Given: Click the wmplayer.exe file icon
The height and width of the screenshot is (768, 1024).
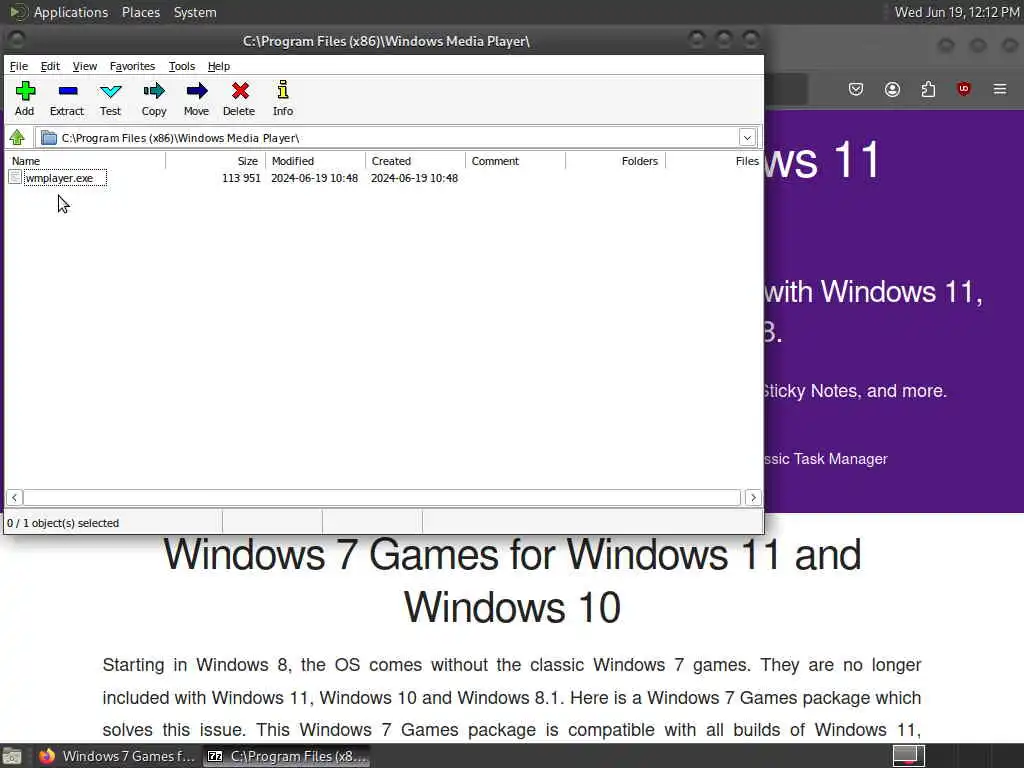Looking at the screenshot, I should 15,177.
